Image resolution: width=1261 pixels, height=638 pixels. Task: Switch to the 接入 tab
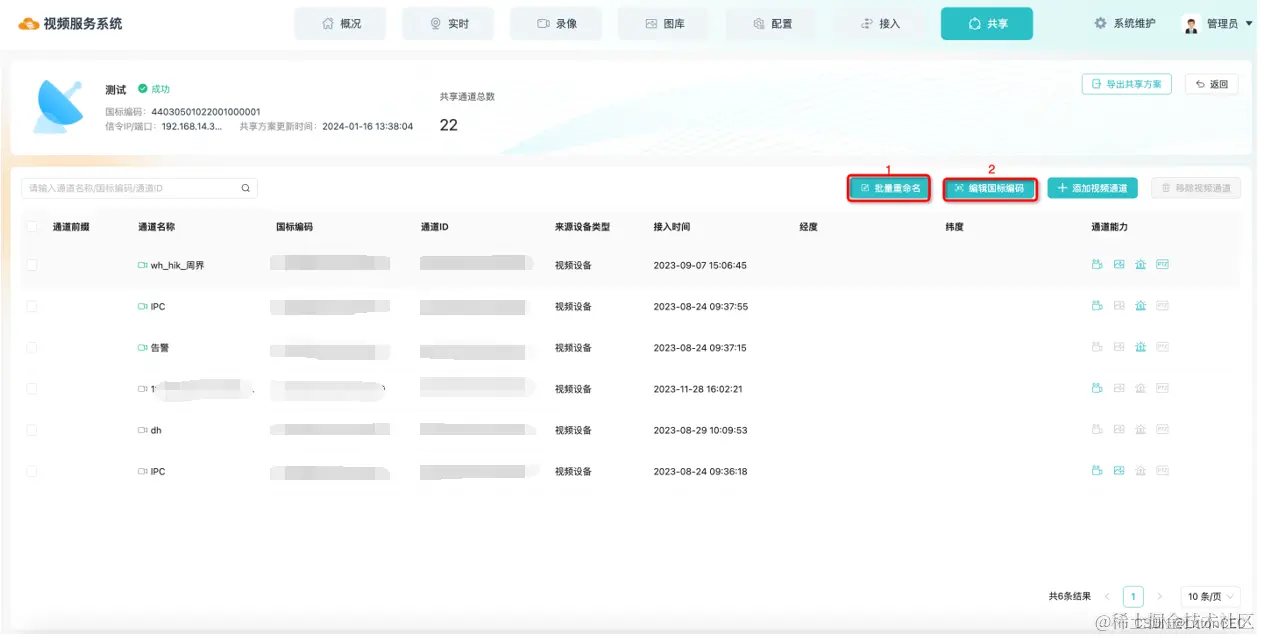(x=880, y=23)
